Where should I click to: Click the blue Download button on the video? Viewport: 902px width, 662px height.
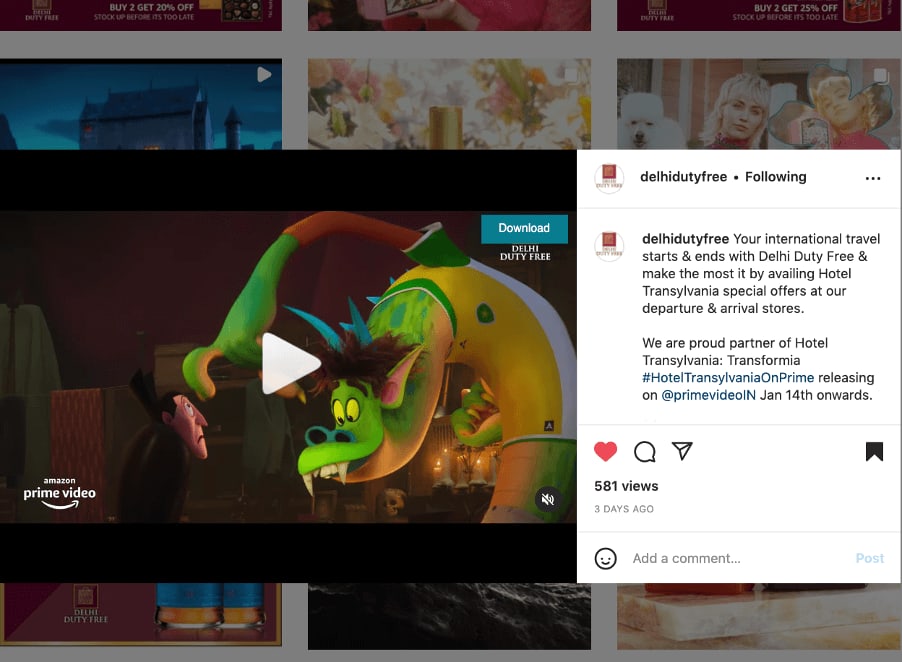(524, 228)
